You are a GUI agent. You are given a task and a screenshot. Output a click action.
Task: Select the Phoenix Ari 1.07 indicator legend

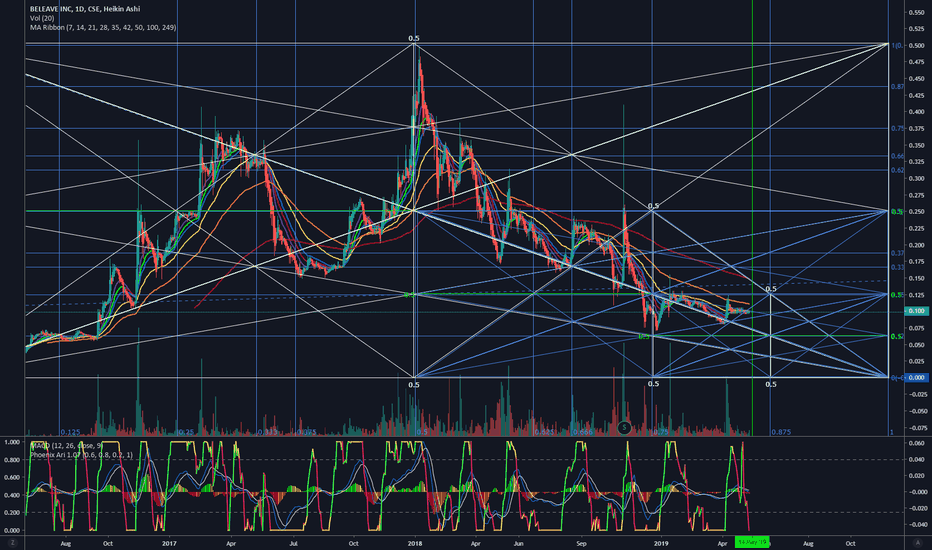pos(81,455)
